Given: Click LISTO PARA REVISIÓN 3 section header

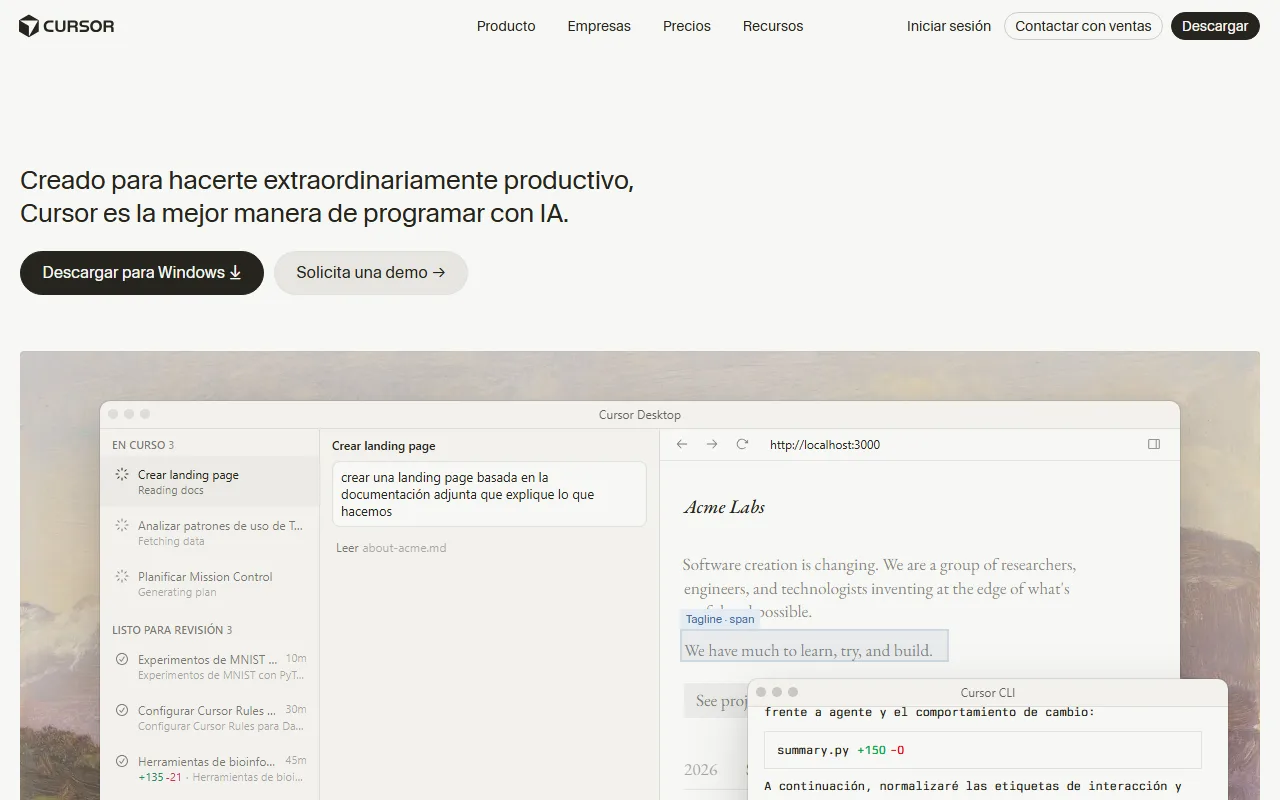Looking at the screenshot, I should click(172, 630).
